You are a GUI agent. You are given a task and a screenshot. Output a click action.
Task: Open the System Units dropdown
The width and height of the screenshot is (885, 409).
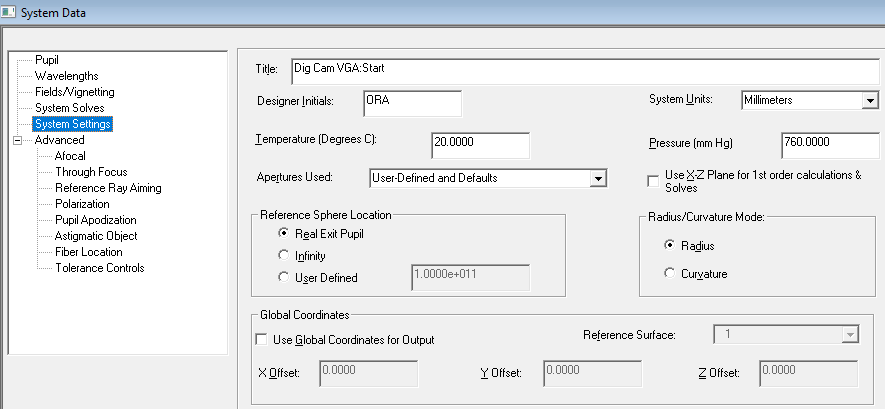pyautogui.click(x=869, y=101)
